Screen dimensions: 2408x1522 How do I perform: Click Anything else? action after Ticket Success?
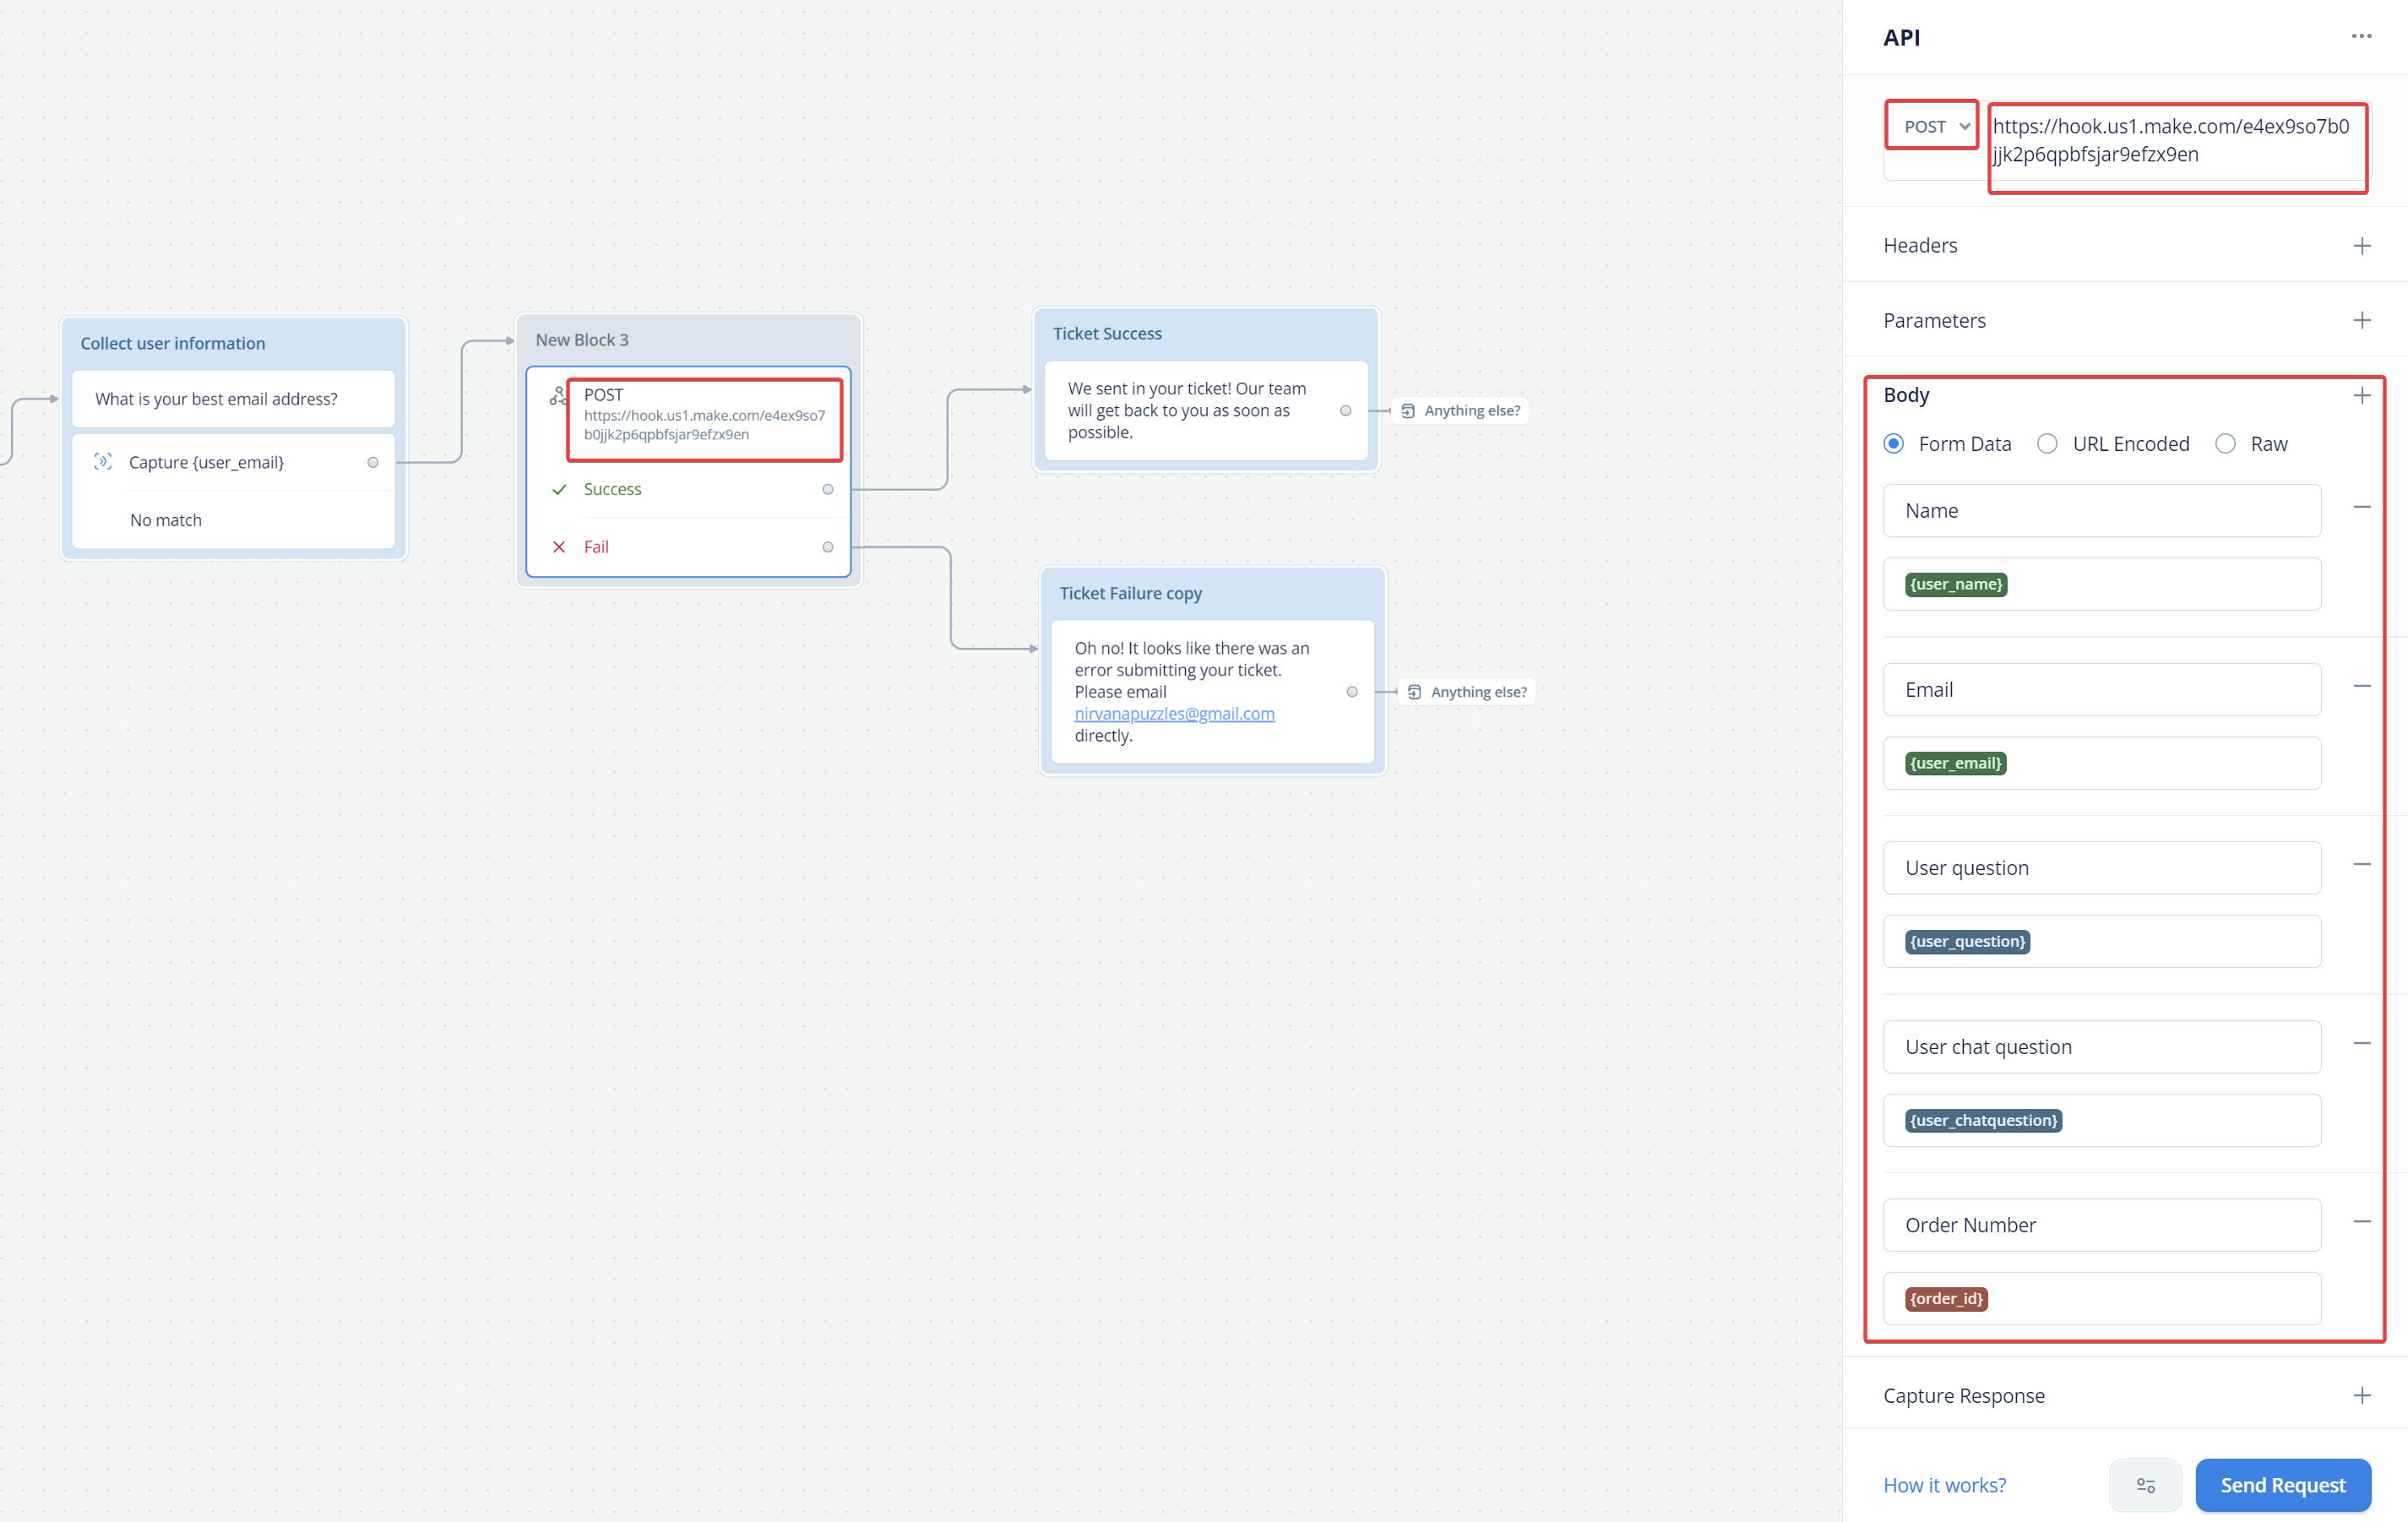(x=1461, y=411)
